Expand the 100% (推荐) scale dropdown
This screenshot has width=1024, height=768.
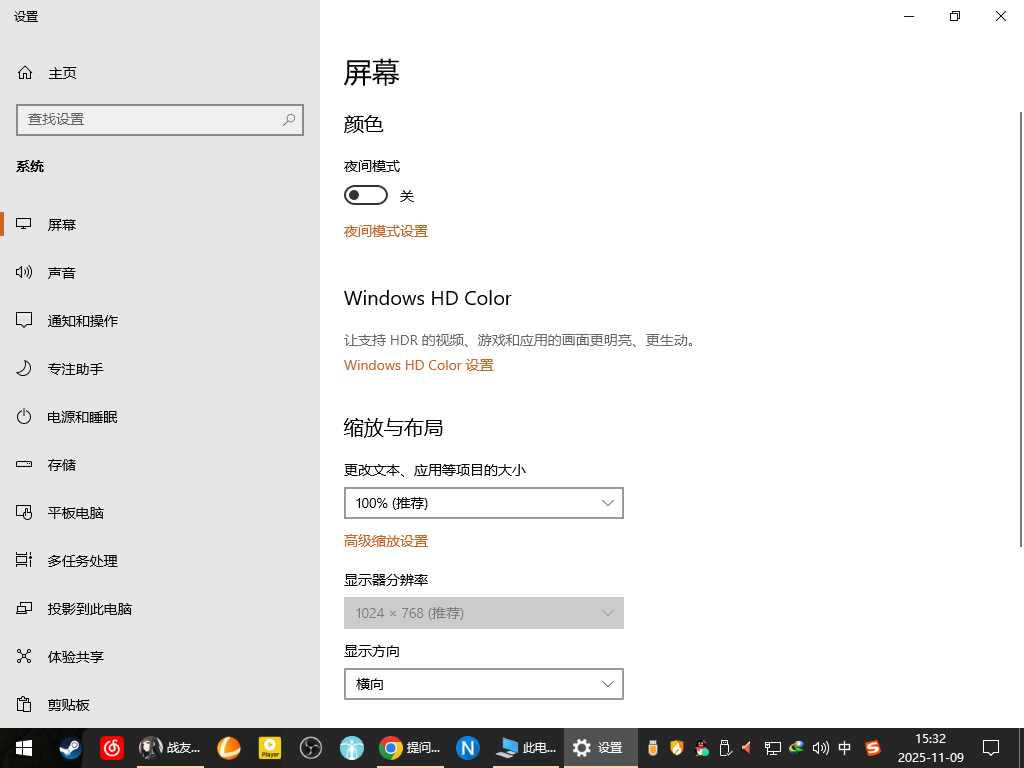pos(484,503)
